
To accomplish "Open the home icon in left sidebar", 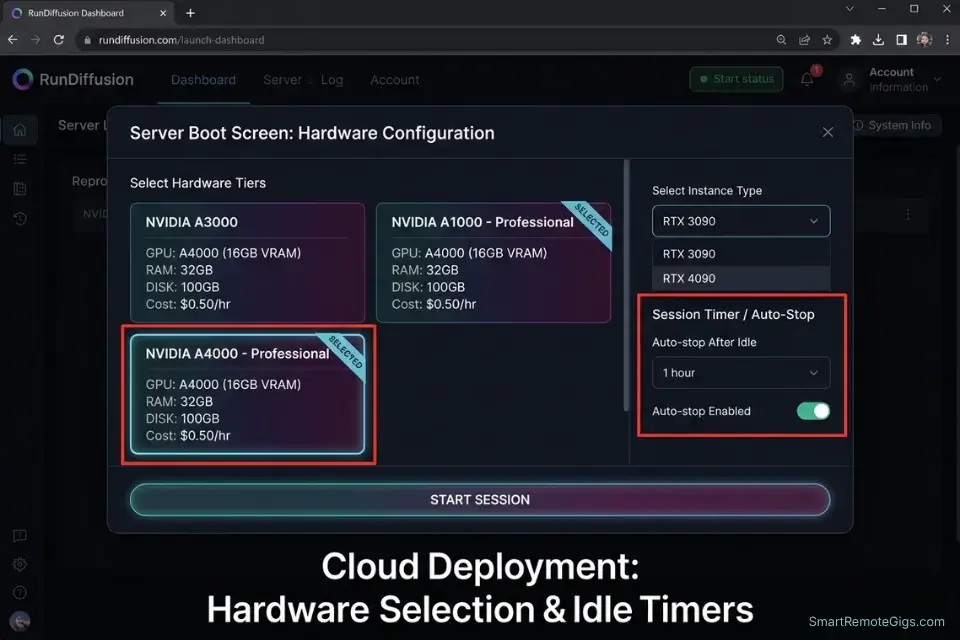I will (20, 130).
